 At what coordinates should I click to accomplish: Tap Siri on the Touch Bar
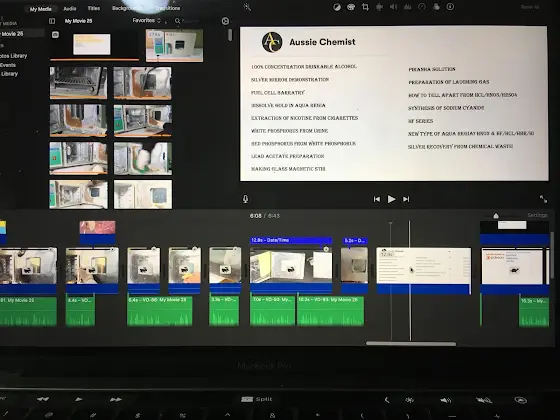520,400
